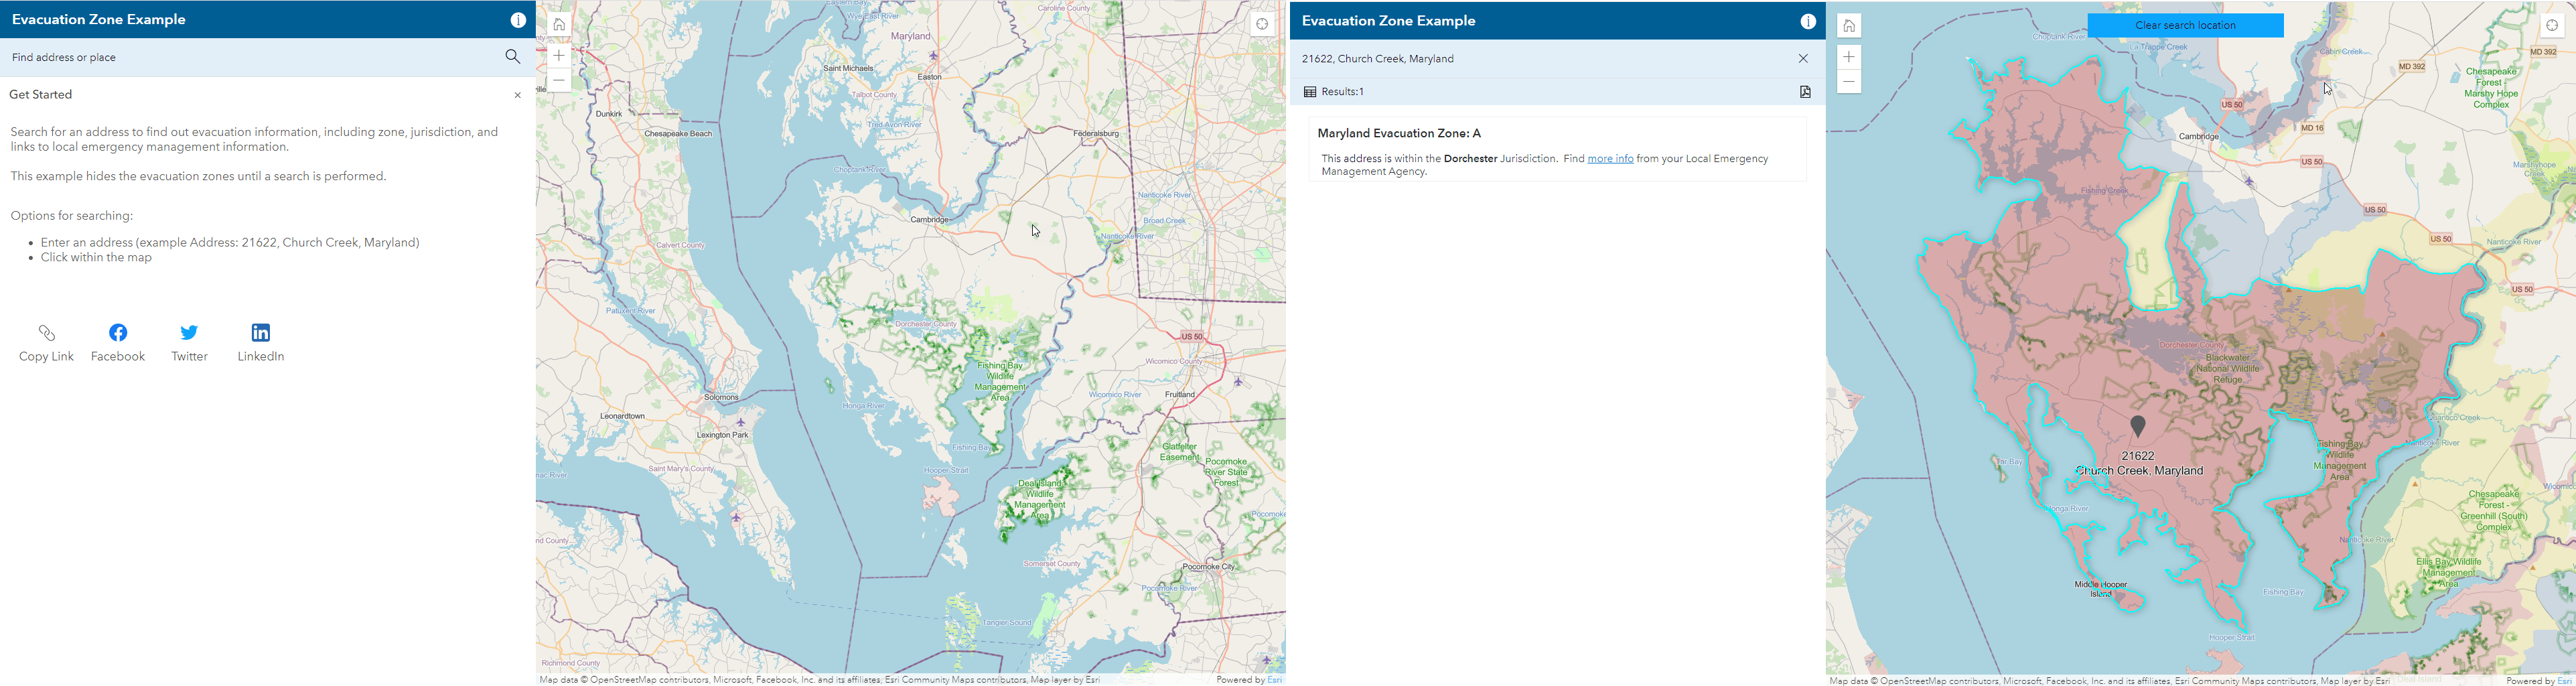
Task: Click the Copy Link icon
Action: [x=46, y=333]
